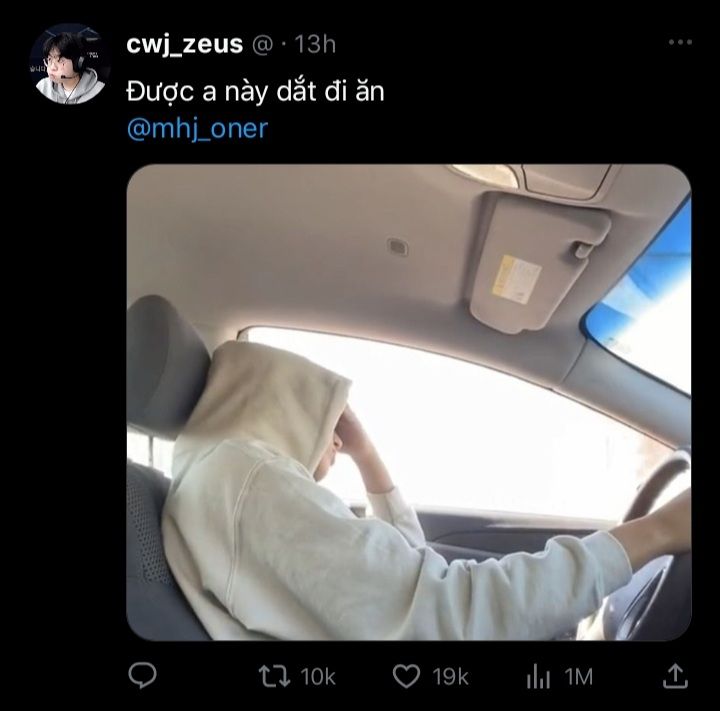Retweet the post using the arrows icon

tap(274, 676)
